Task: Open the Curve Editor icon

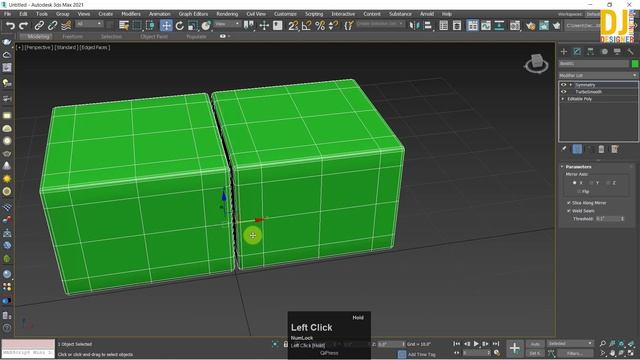Action: (486, 26)
